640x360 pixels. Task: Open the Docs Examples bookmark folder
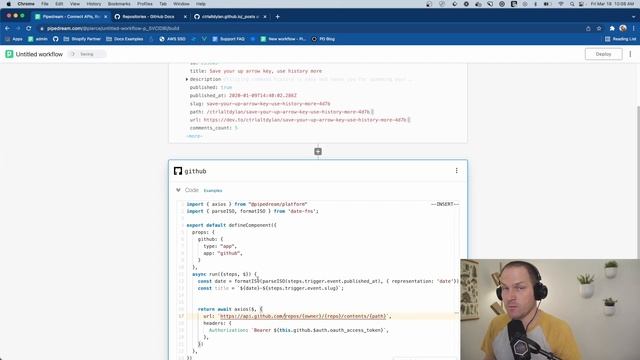pos(124,39)
